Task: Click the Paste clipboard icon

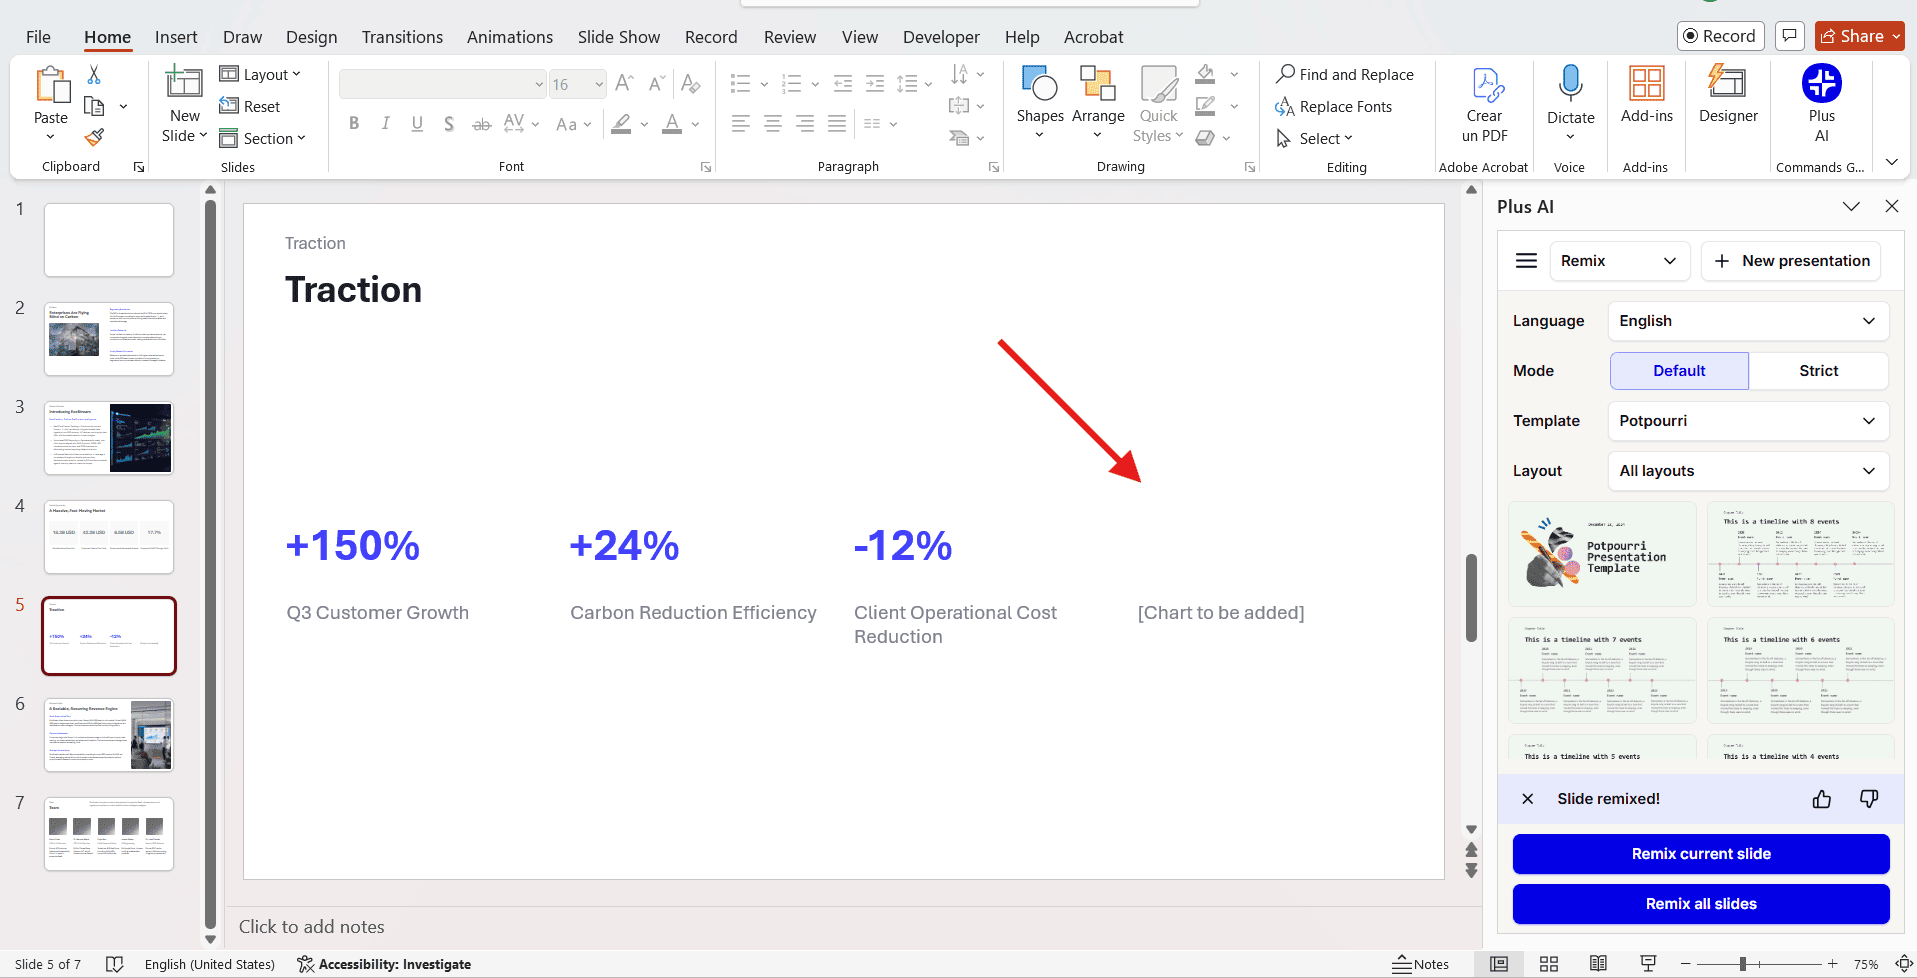Action: tap(51, 86)
